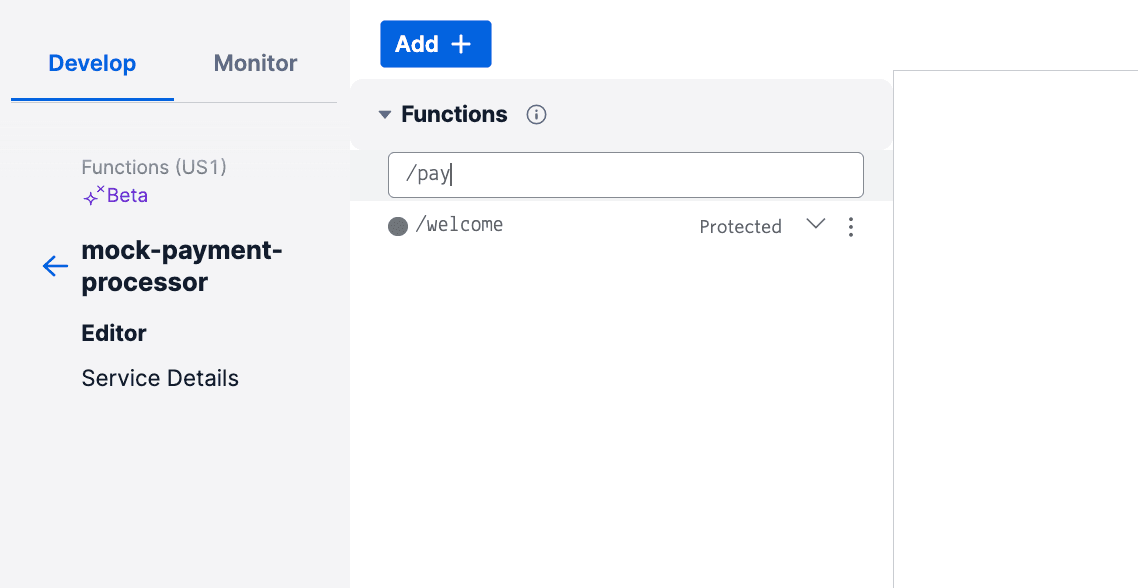This screenshot has width=1138, height=588.
Task: Open the info tooltip beside Functions
Action: pos(536,114)
